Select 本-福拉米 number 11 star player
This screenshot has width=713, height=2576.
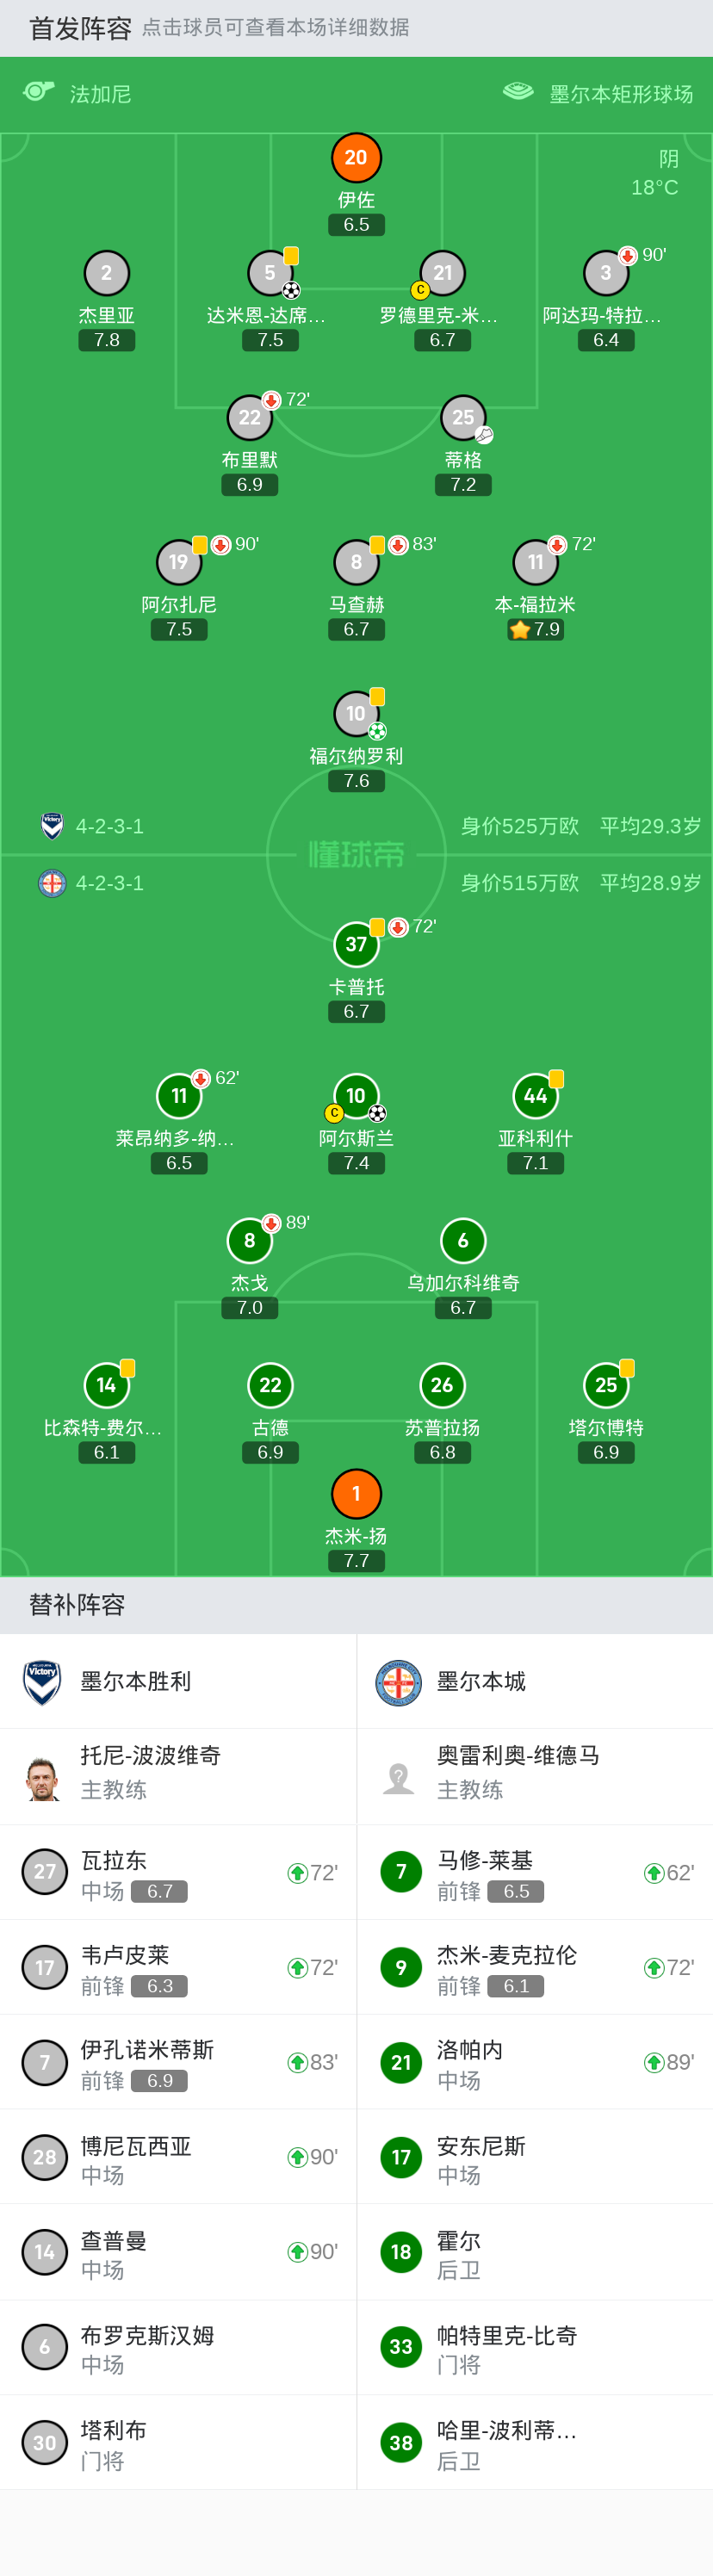pyautogui.click(x=535, y=562)
